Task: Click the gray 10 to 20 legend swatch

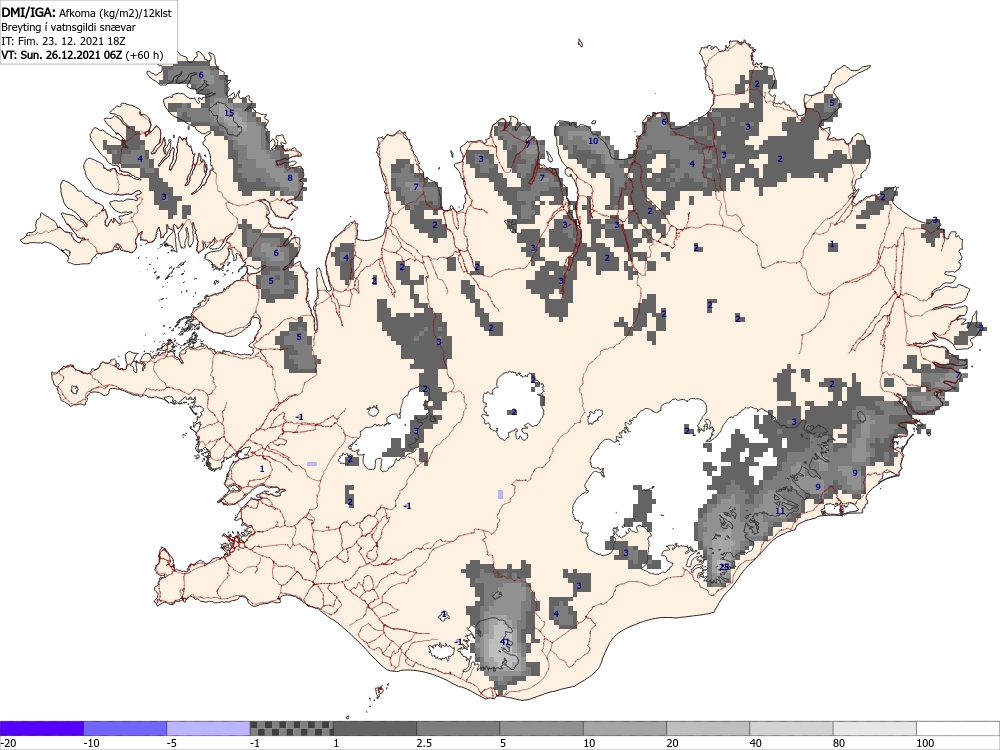Action: click(625, 728)
